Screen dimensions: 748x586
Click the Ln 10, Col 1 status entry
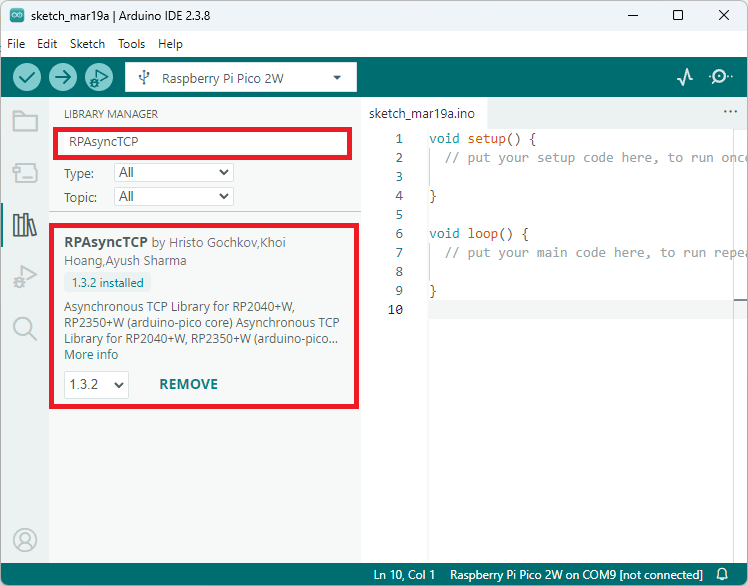pos(404,575)
